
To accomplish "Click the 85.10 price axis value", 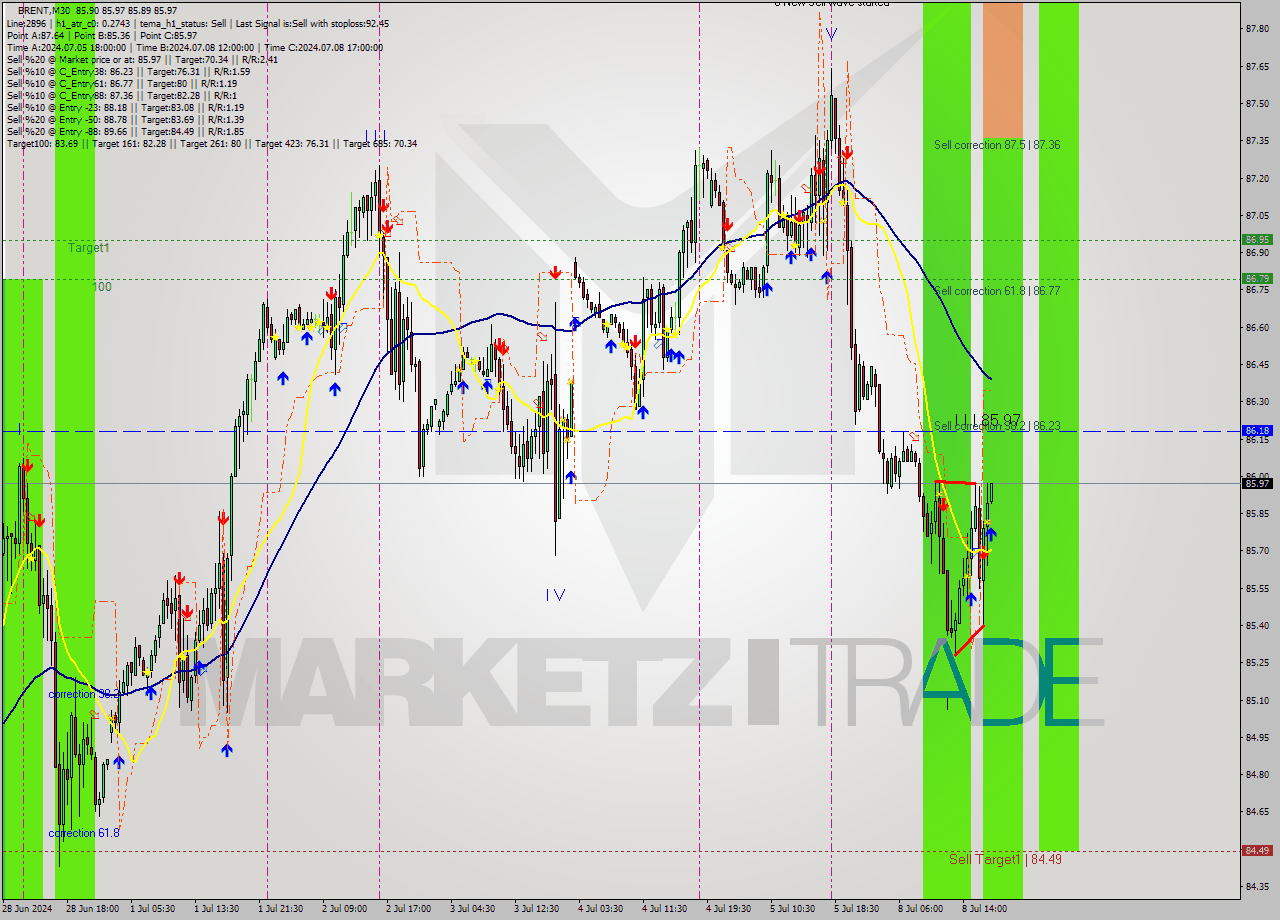I will coord(1257,700).
